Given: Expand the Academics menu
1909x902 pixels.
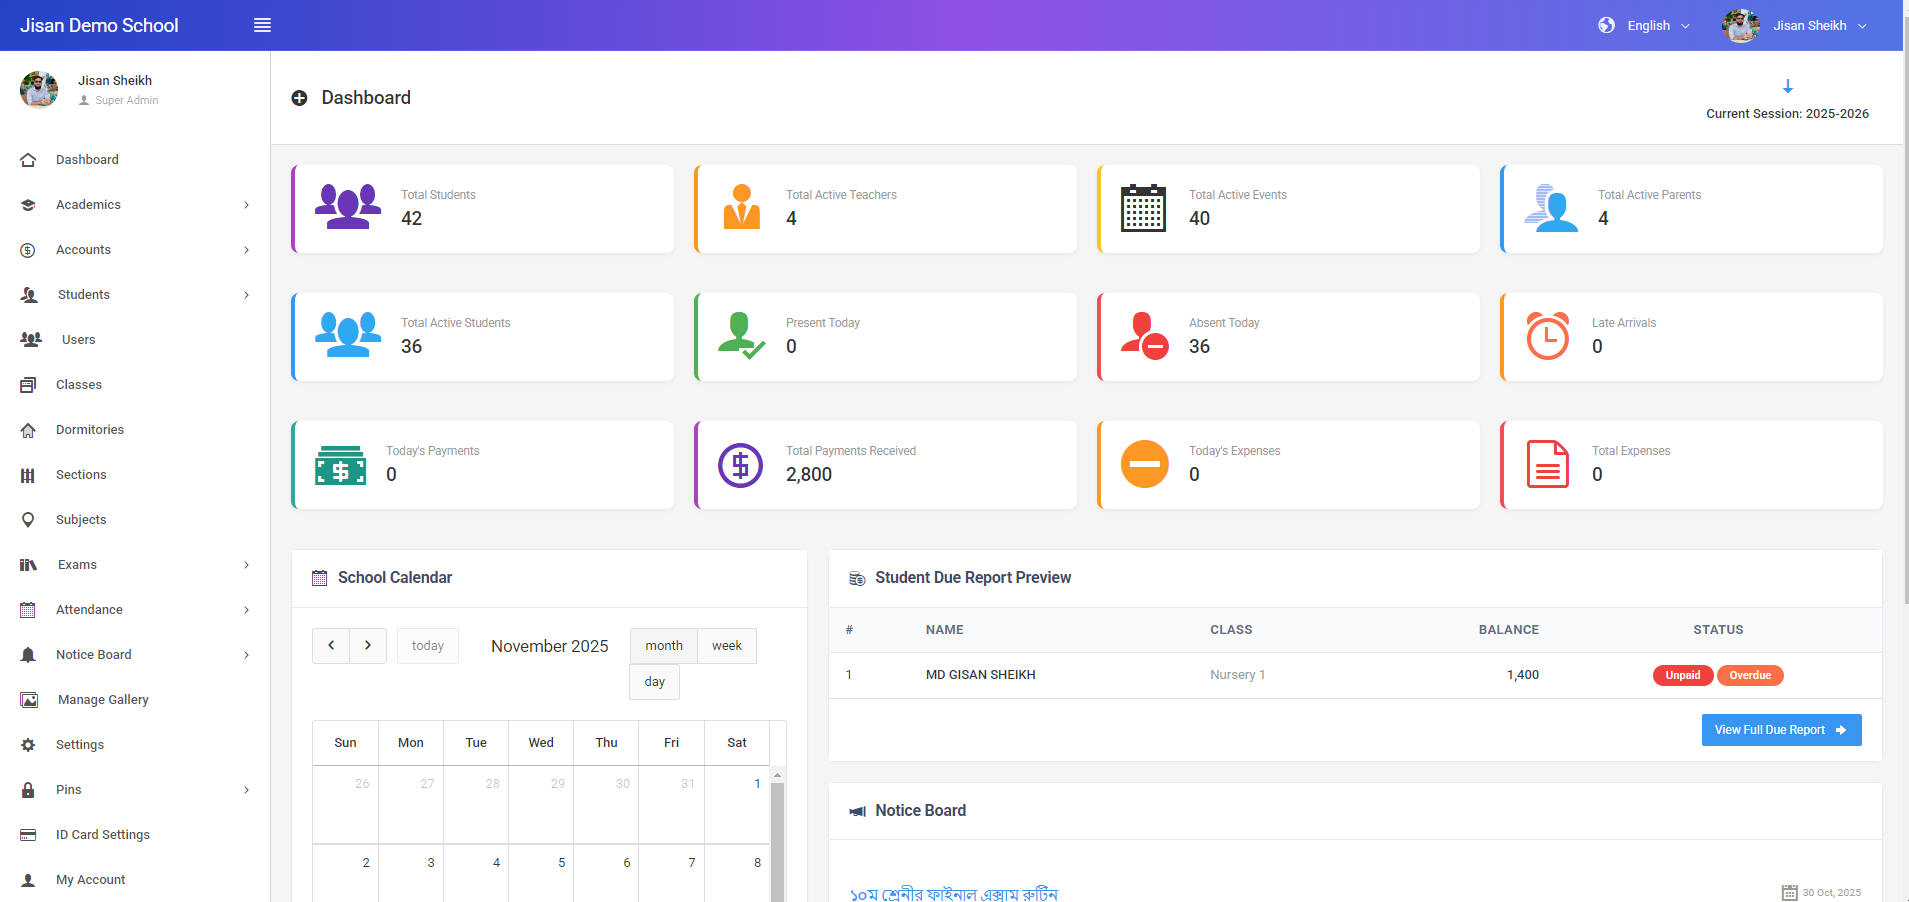Looking at the screenshot, I should click(88, 204).
